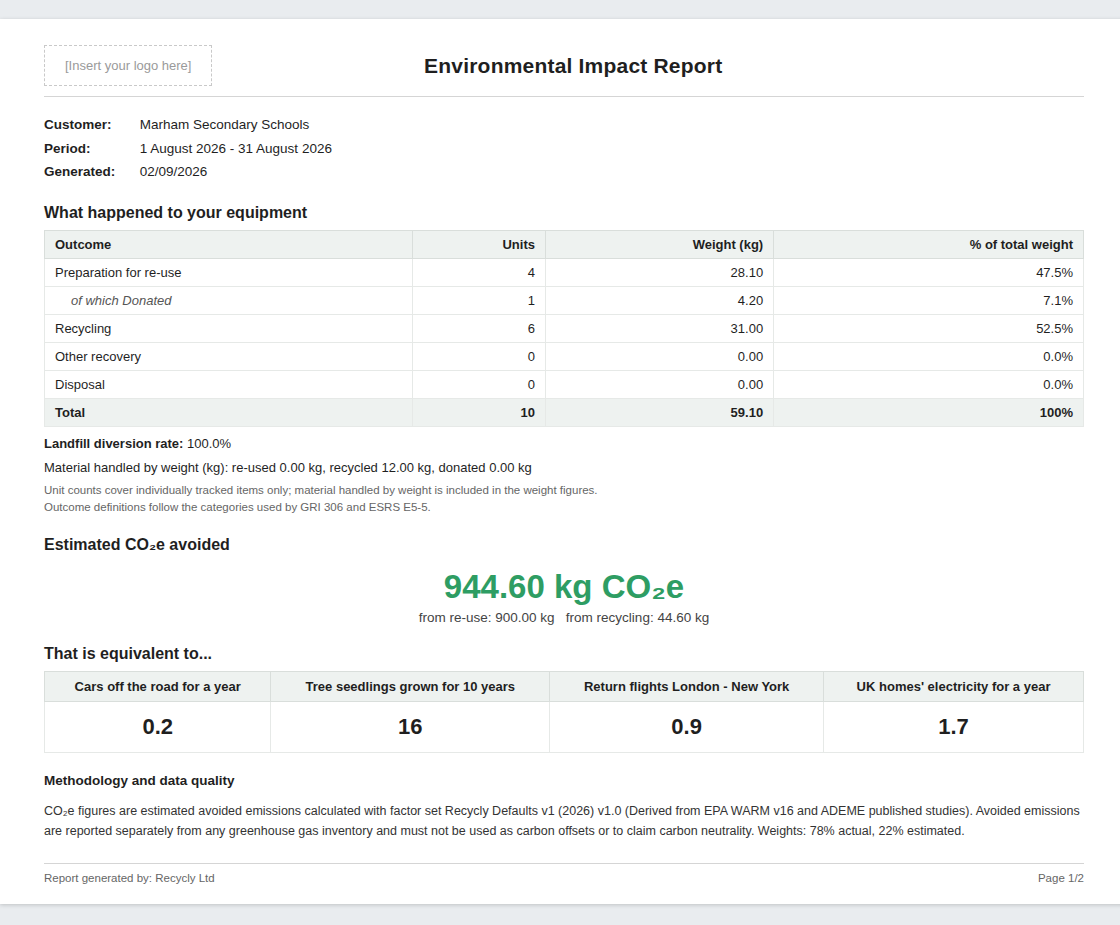Image resolution: width=1120 pixels, height=925 pixels.
Task: Click the Preparation for re-use row label
Action: 118,272
